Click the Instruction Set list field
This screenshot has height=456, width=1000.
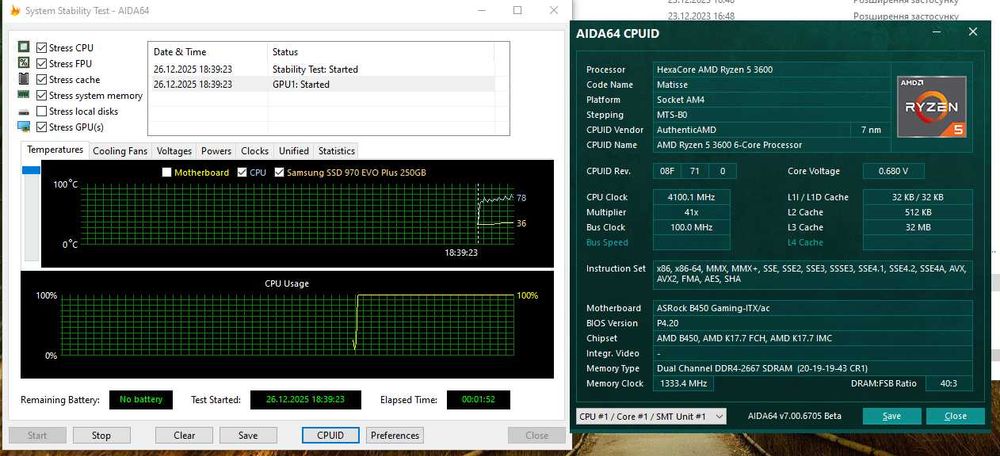click(813, 274)
